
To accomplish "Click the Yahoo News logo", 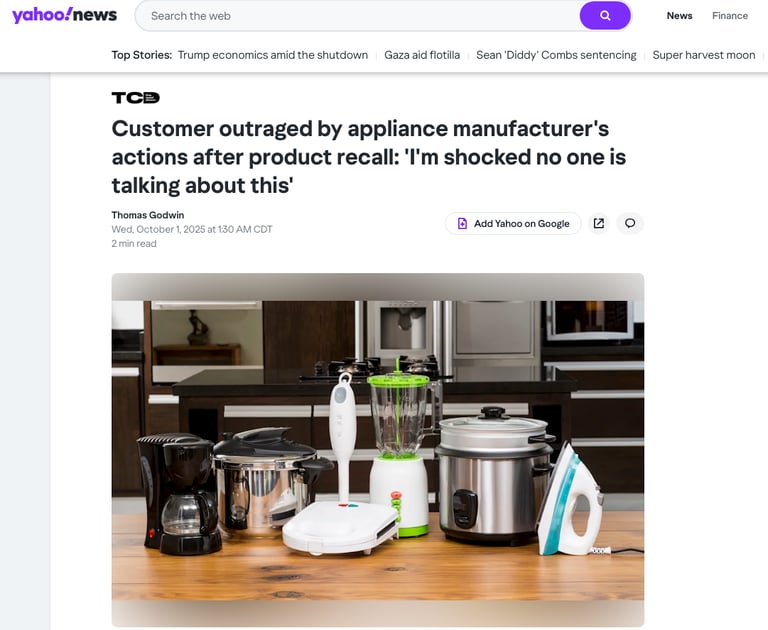I will click(x=65, y=15).
